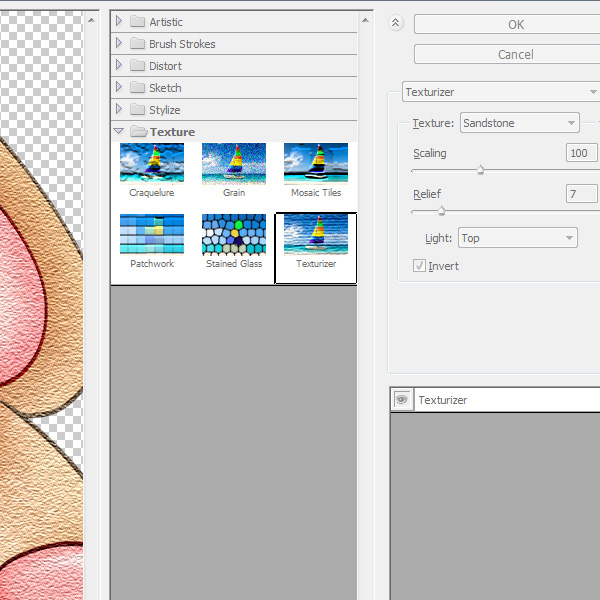This screenshot has width=600, height=600.
Task: Expand the Sketch filter folder
Action: (x=119, y=87)
